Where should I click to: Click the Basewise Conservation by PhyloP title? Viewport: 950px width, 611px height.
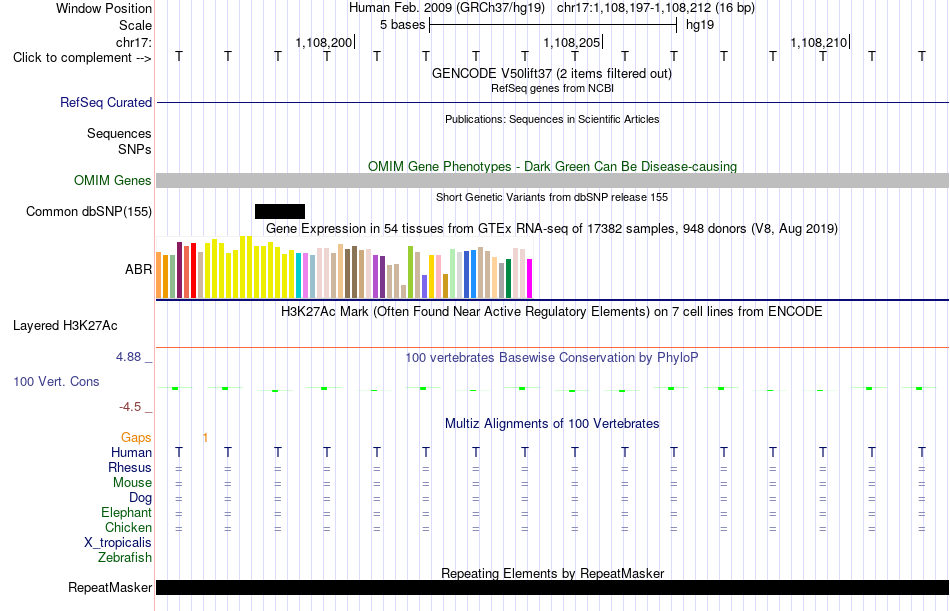(552, 358)
